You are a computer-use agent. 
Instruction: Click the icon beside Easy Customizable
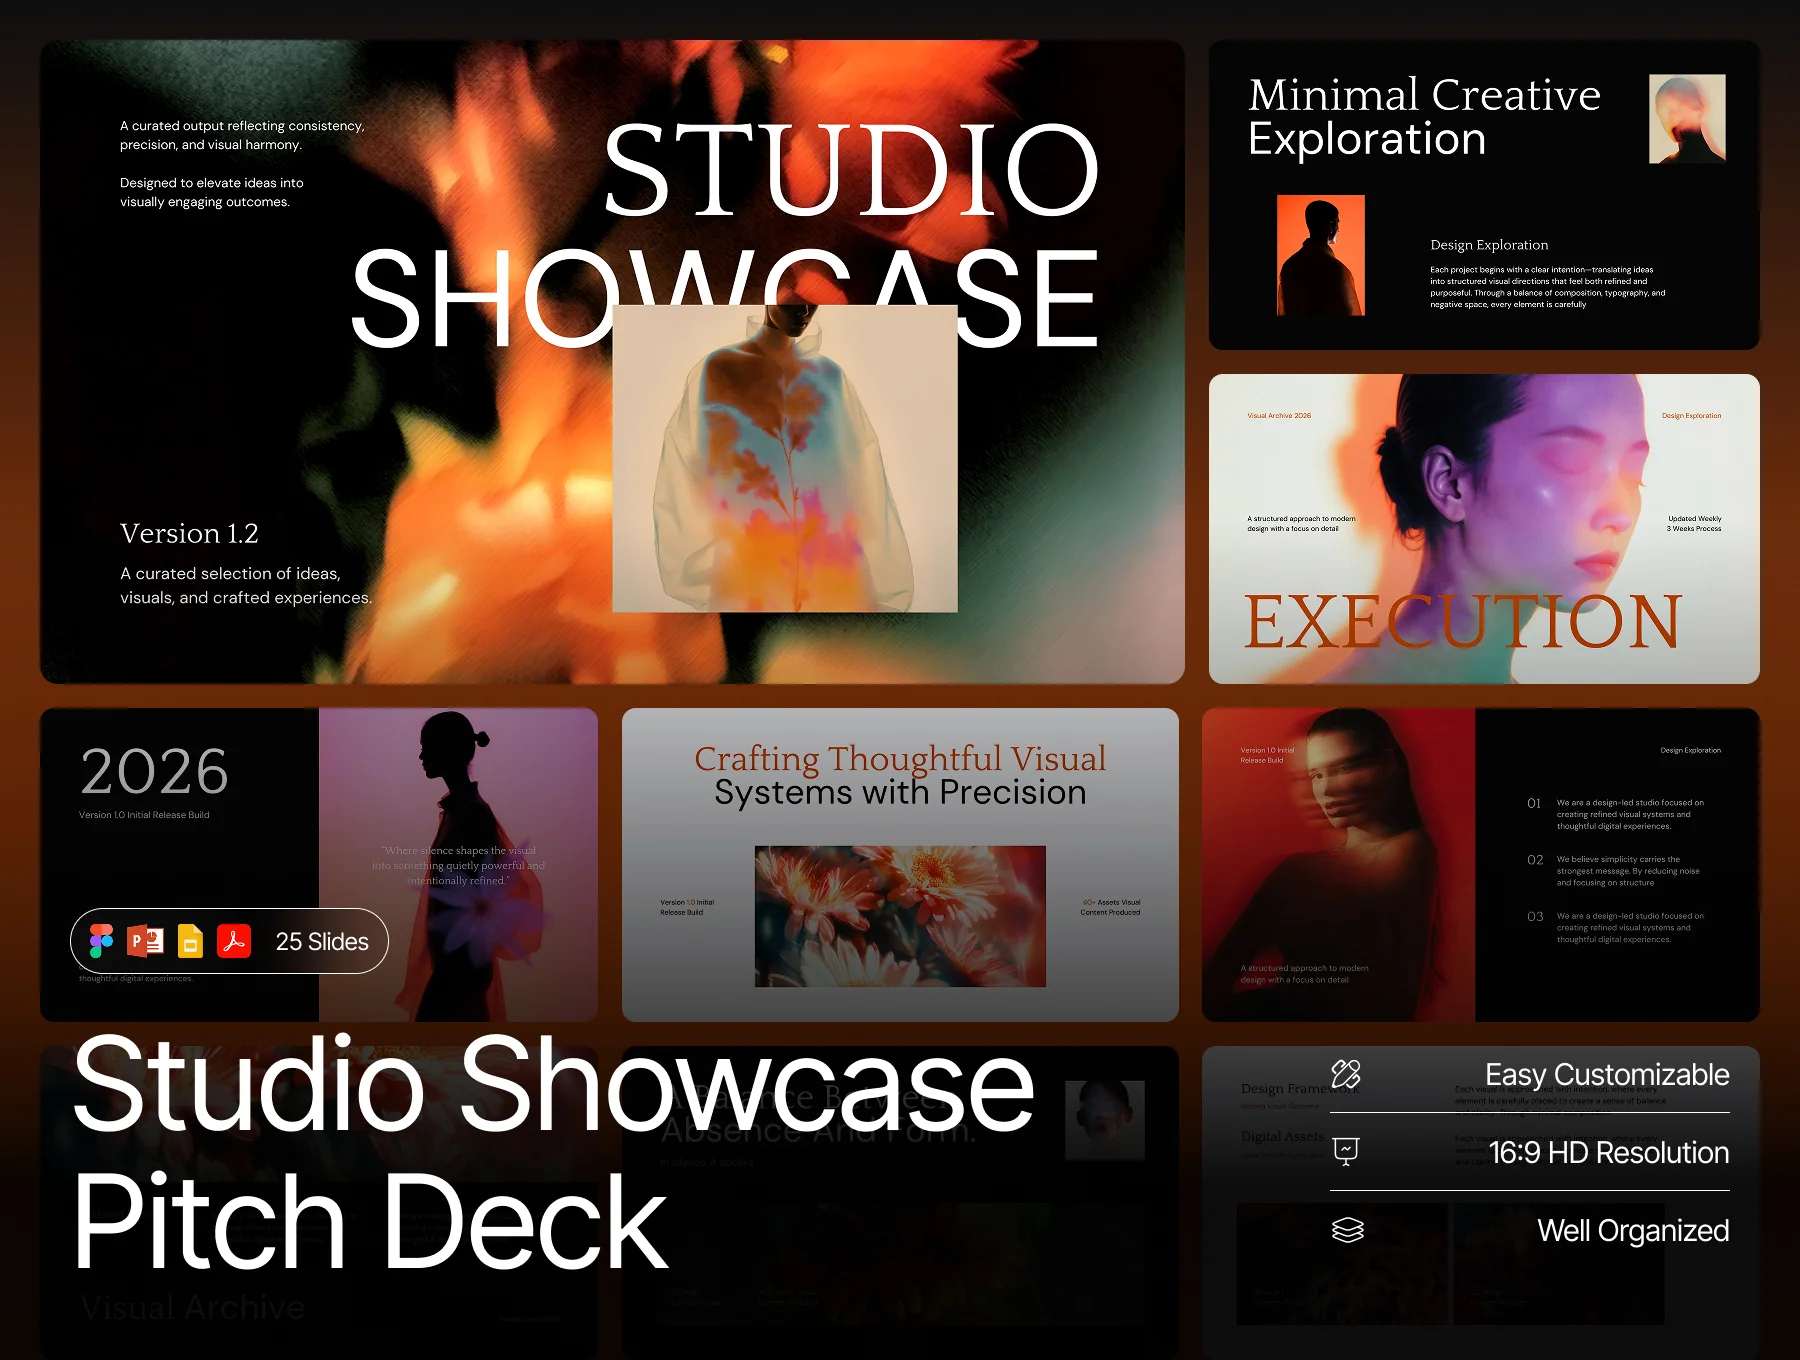[1346, 1074]
